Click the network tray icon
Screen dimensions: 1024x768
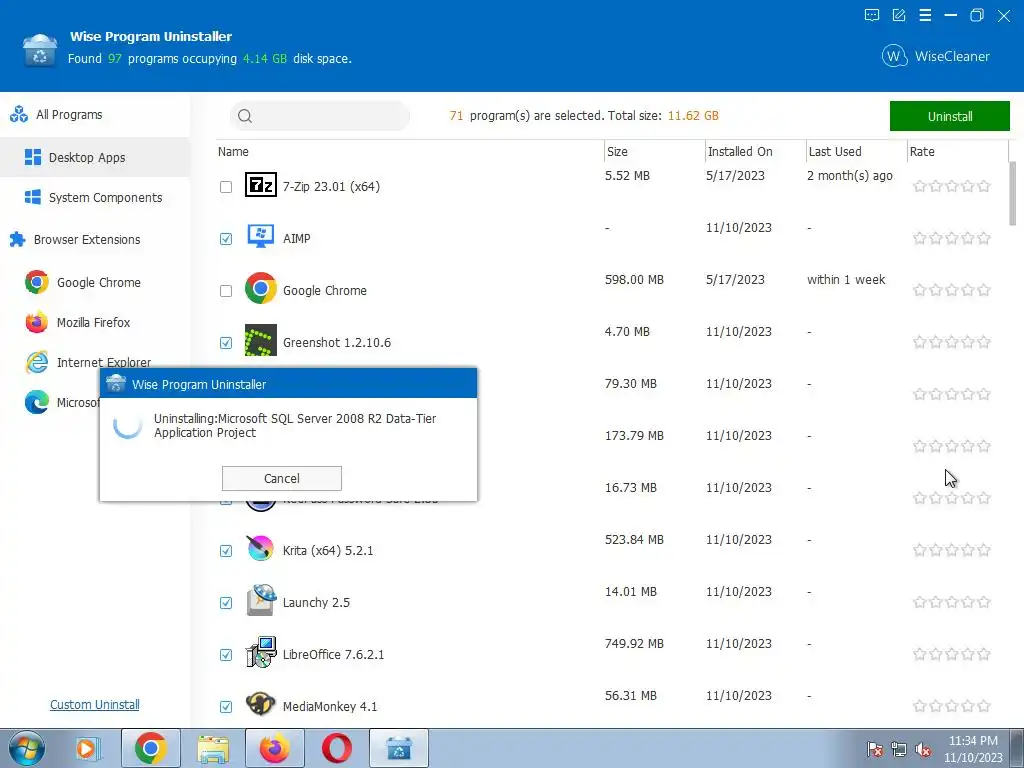click(899, 750)
